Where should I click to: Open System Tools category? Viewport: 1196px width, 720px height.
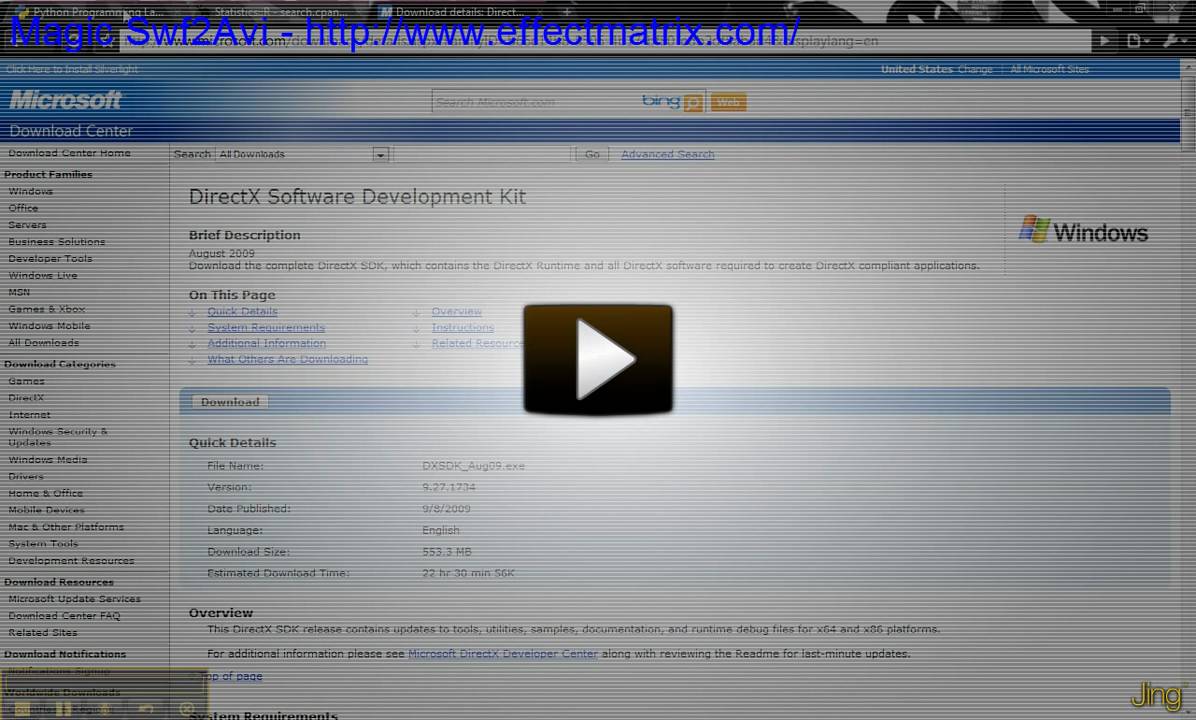click(43, 544)
